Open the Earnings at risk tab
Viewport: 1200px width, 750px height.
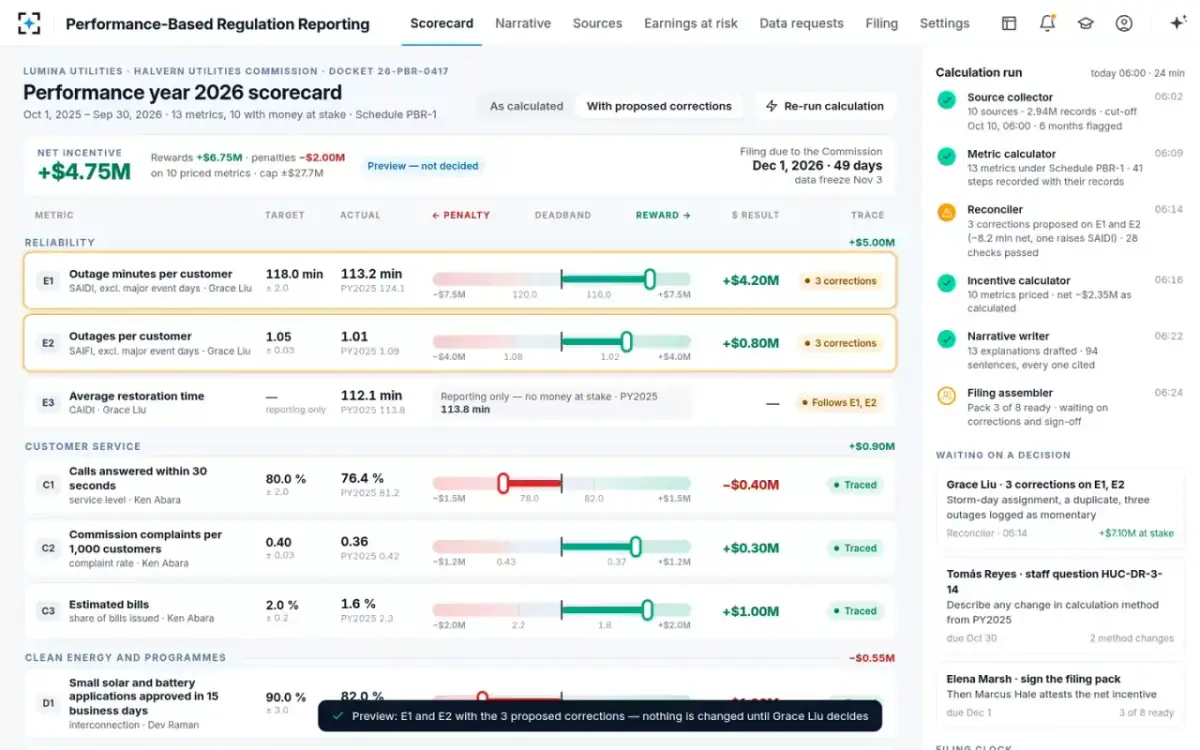(691, 23)
